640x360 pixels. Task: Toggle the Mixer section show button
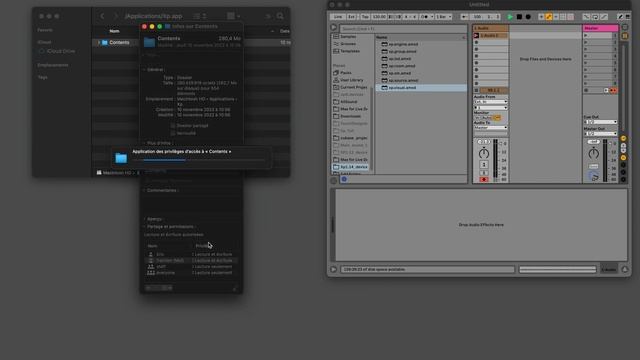[x=623, y=158]
